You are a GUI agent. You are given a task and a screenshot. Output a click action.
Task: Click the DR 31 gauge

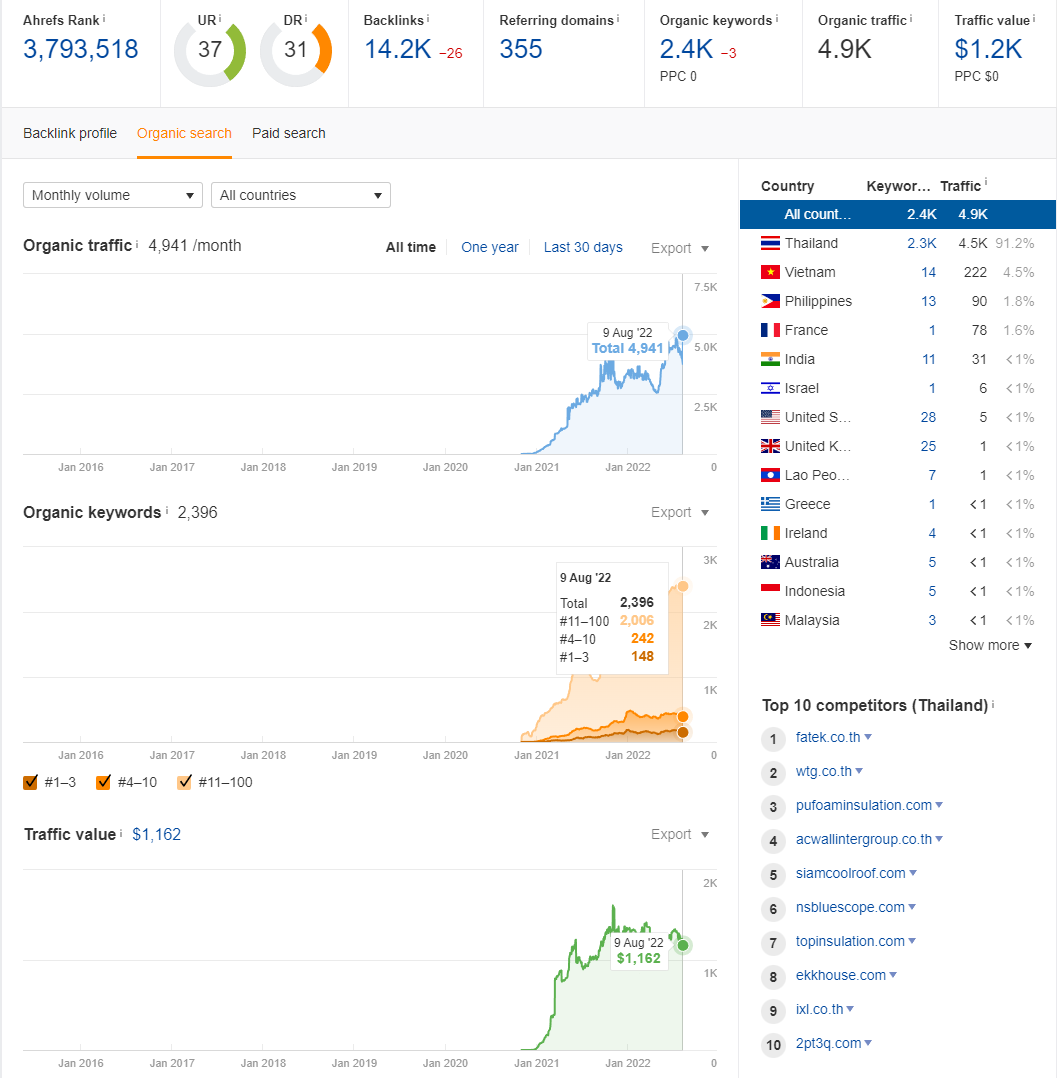(296, 51)
